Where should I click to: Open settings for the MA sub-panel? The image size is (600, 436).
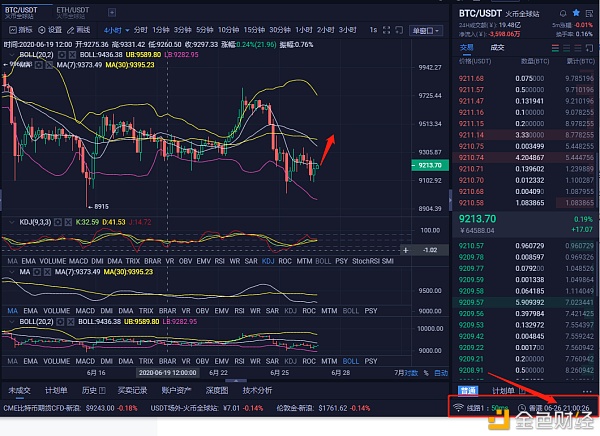point(37,272)
